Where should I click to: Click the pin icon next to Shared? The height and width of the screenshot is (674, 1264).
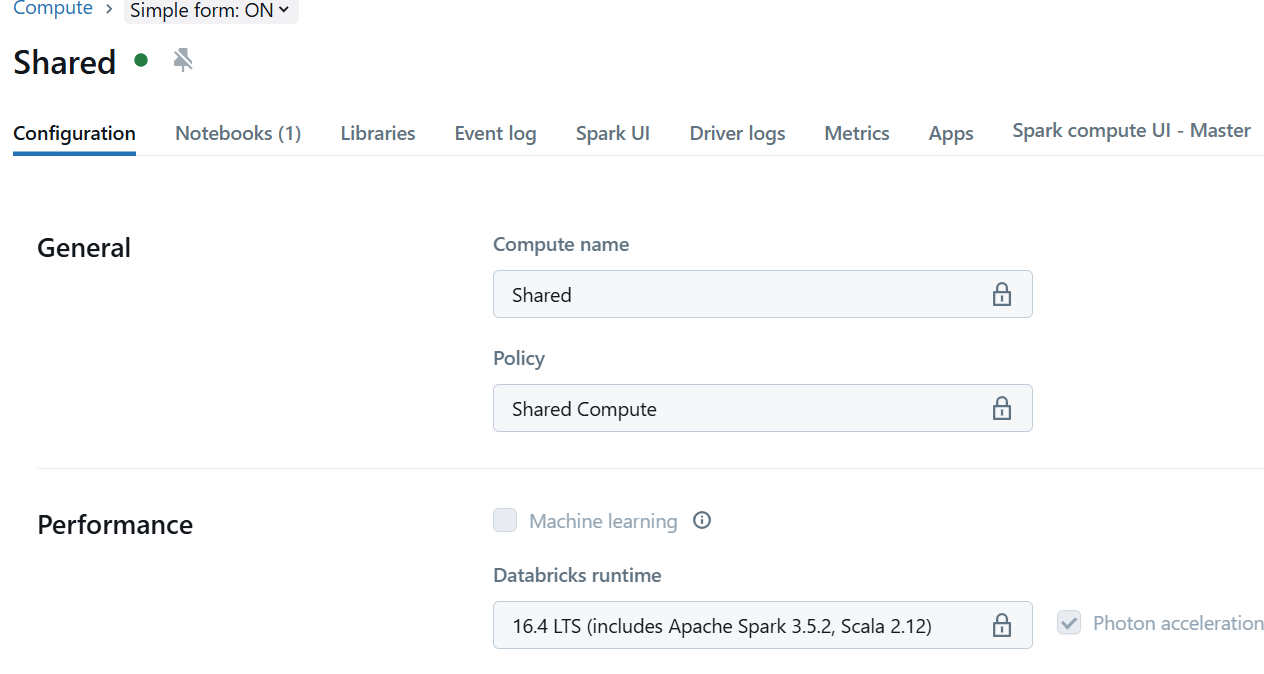pyautogui.click(x=183, y=60)
